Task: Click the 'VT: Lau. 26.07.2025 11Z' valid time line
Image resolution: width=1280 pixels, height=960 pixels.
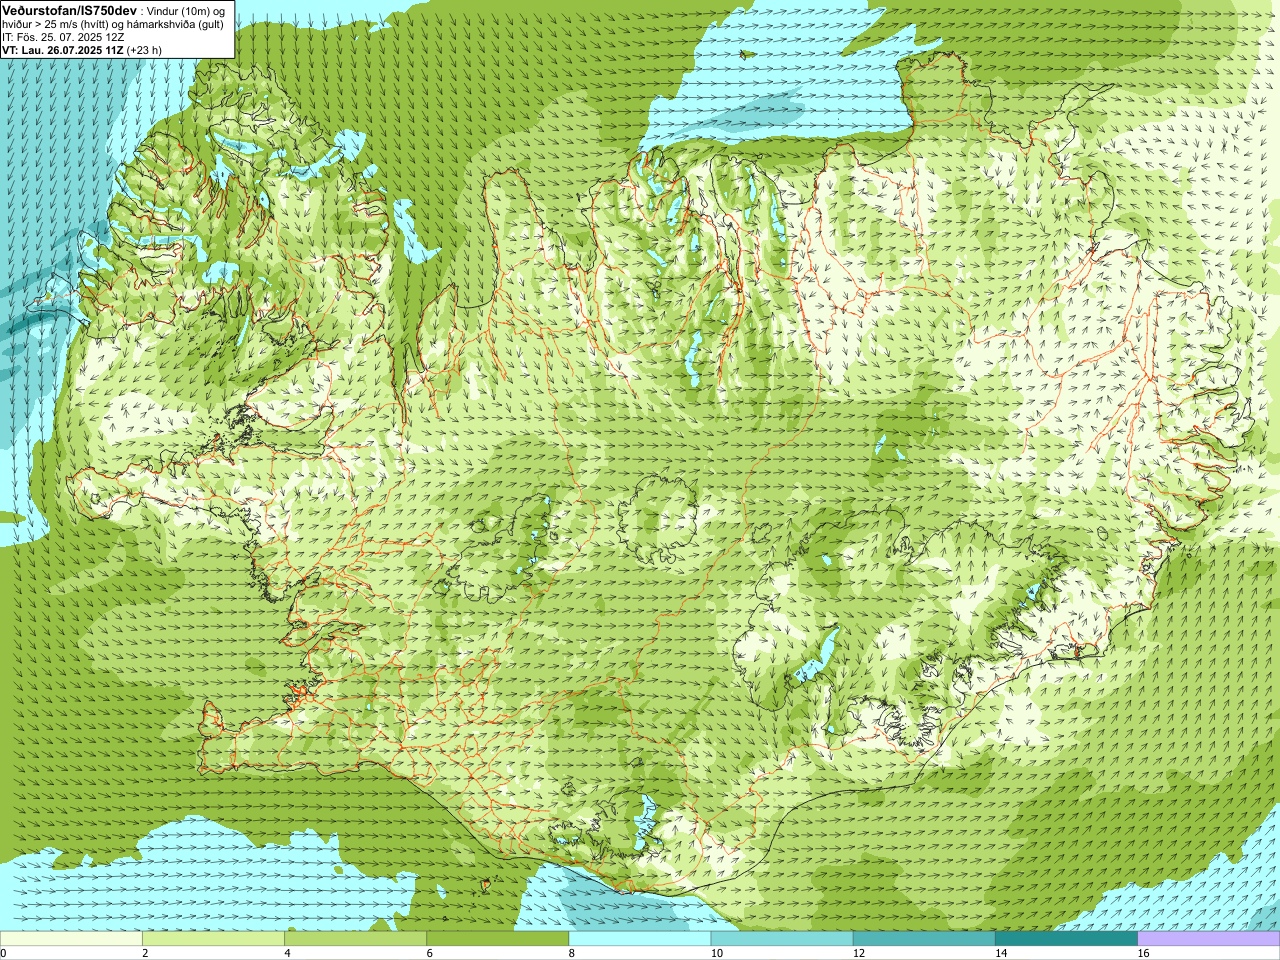Action: pos(63,49)
